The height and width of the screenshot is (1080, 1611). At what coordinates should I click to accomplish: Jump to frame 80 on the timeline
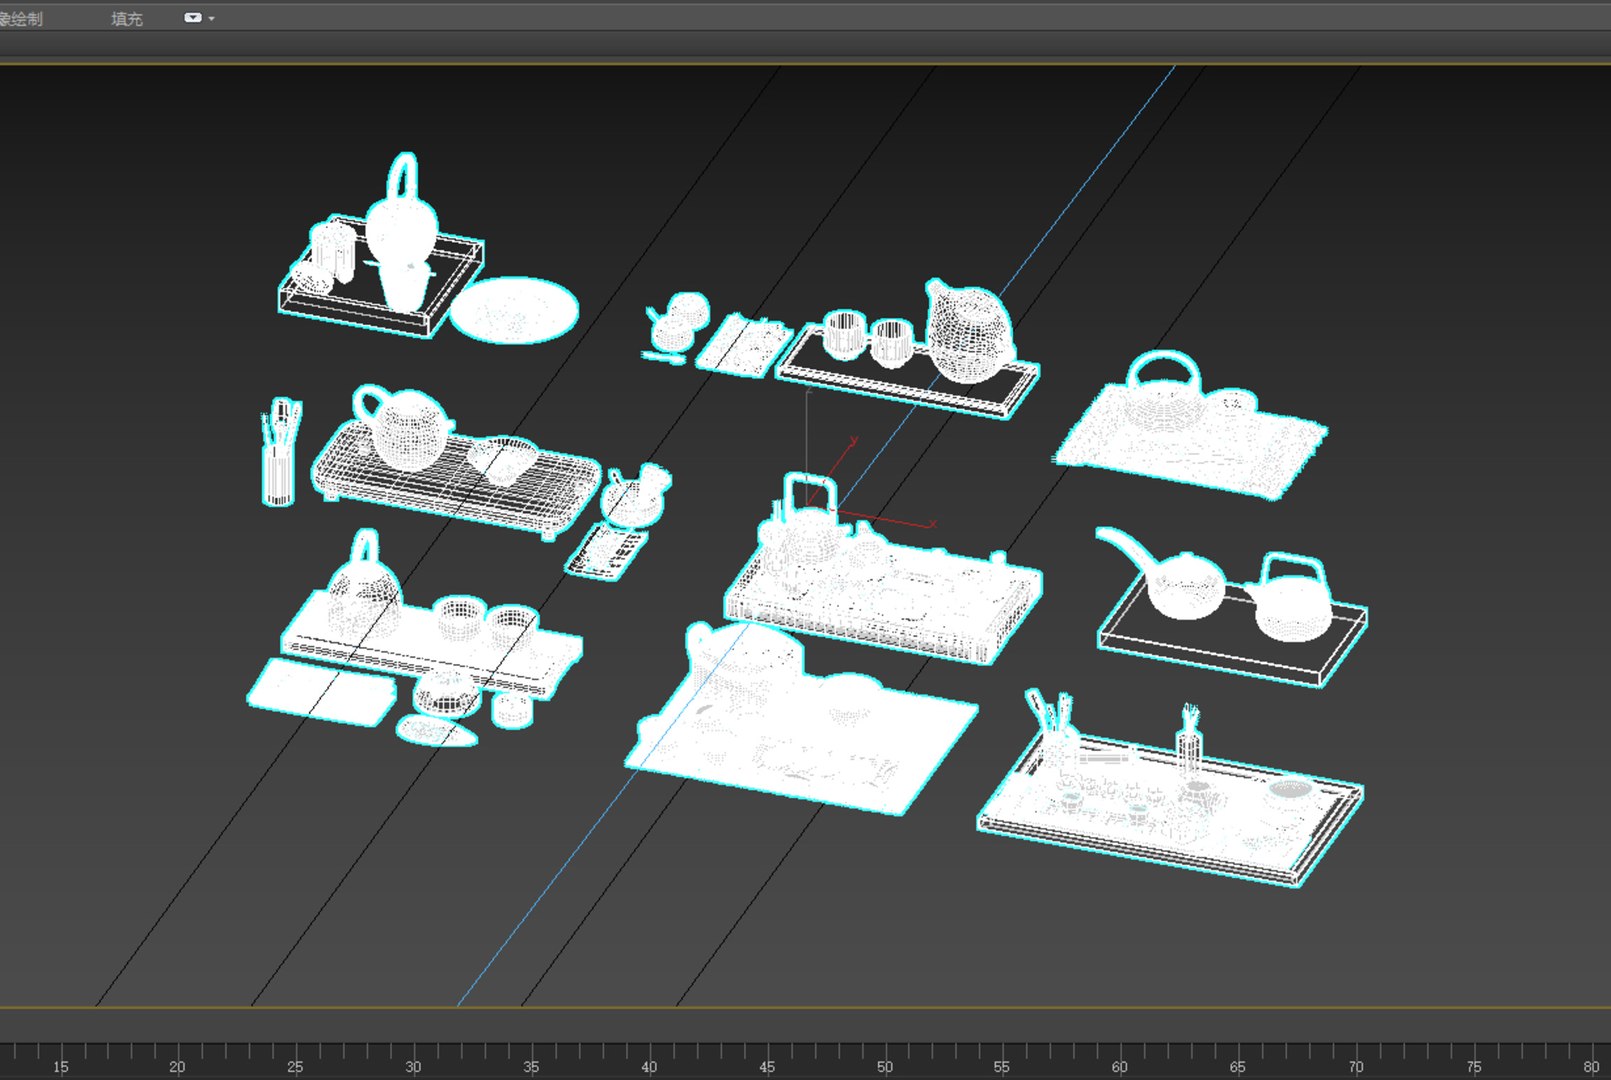point(1591,1067)
